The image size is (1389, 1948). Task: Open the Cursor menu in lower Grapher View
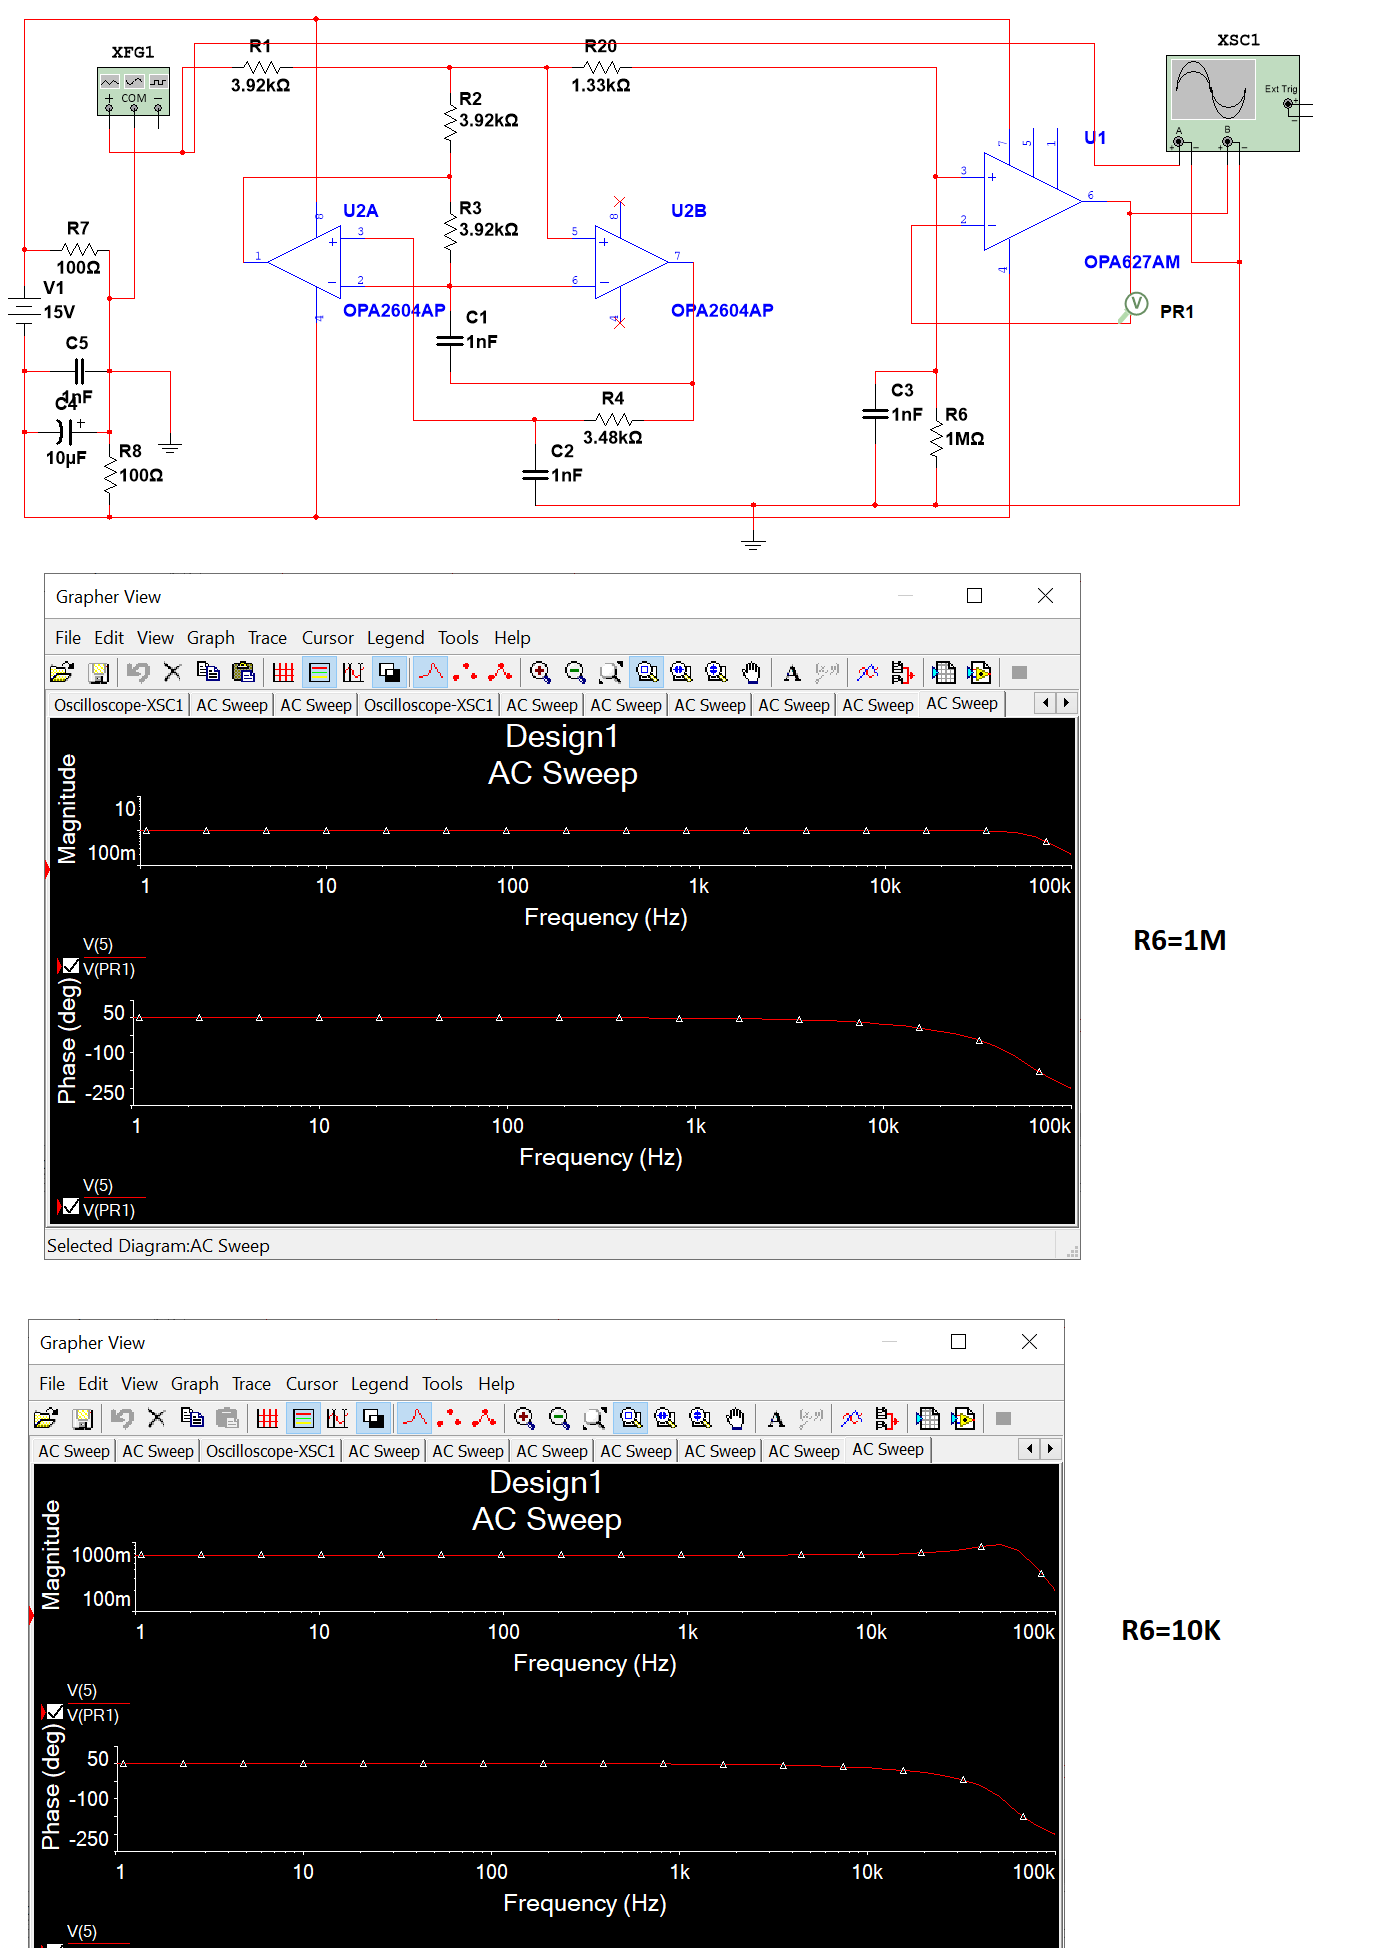pos(311,1384)
